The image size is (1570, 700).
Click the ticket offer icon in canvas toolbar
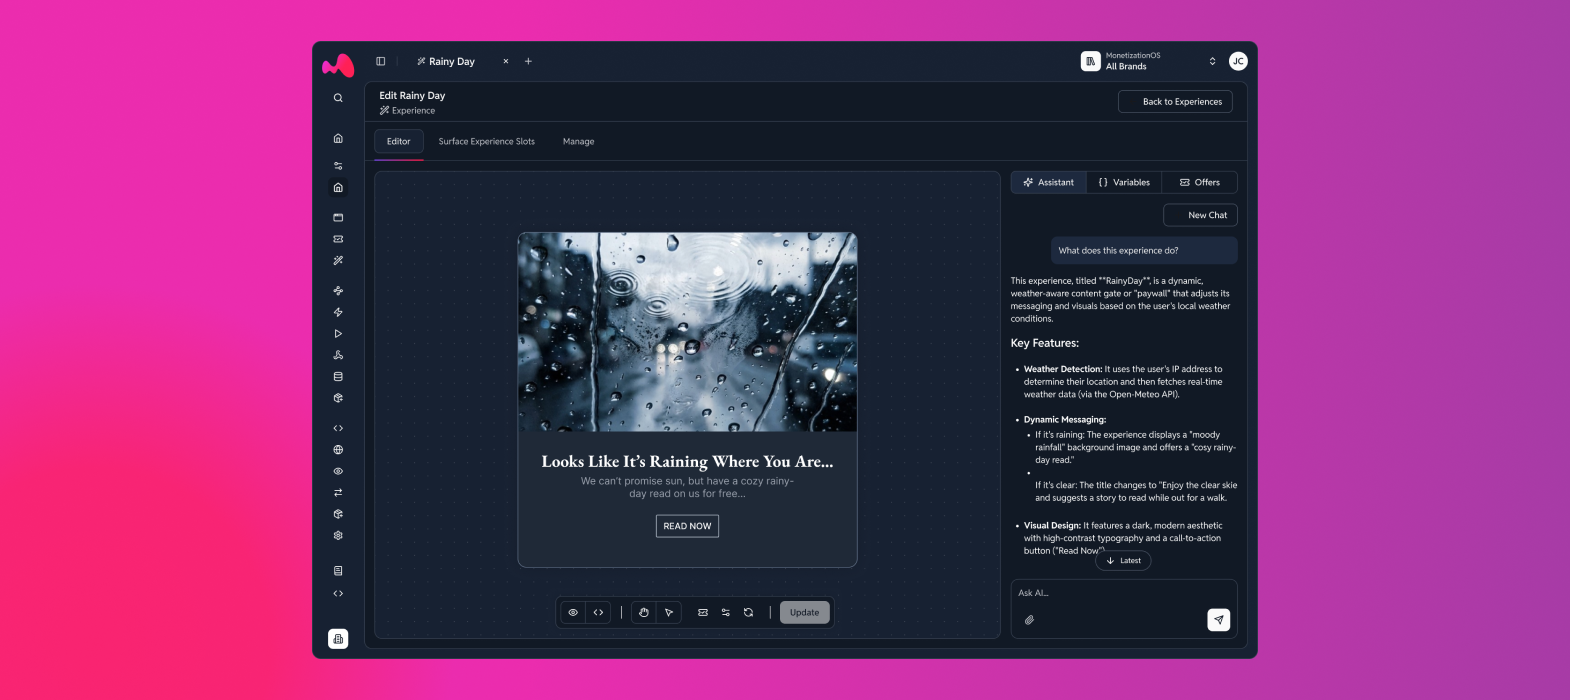[x=703, y=612]
